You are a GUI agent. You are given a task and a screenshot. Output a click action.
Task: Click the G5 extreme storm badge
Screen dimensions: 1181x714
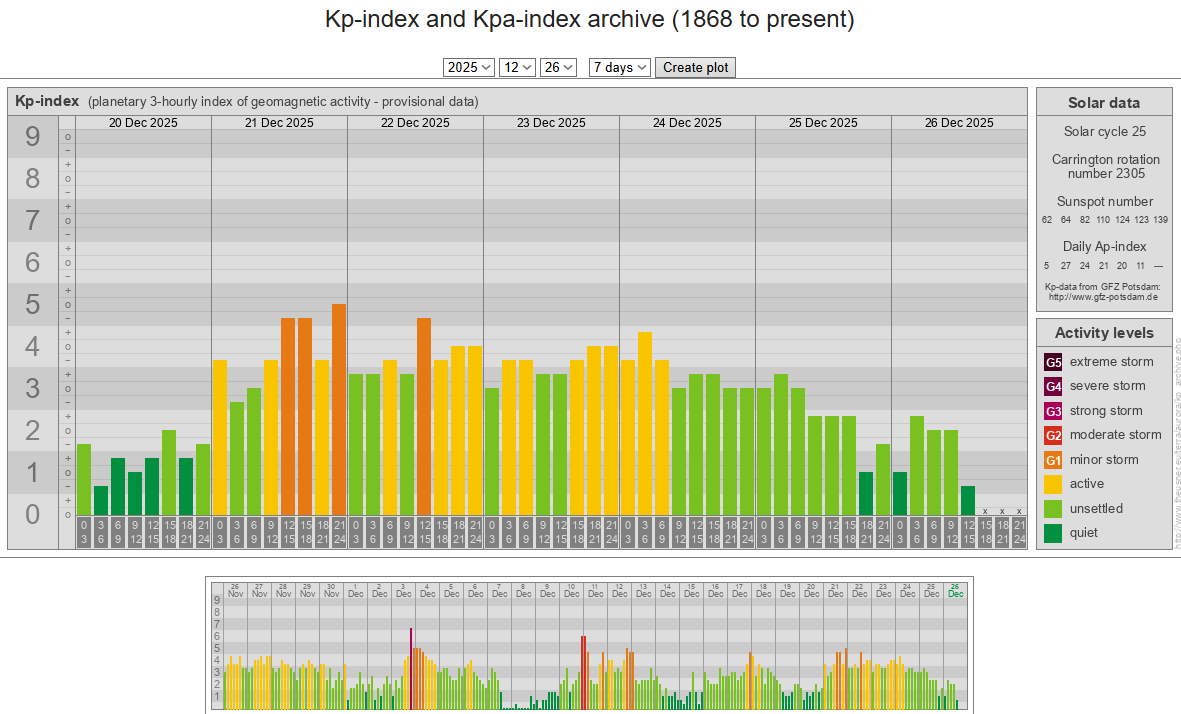[x=1053, y=362]
